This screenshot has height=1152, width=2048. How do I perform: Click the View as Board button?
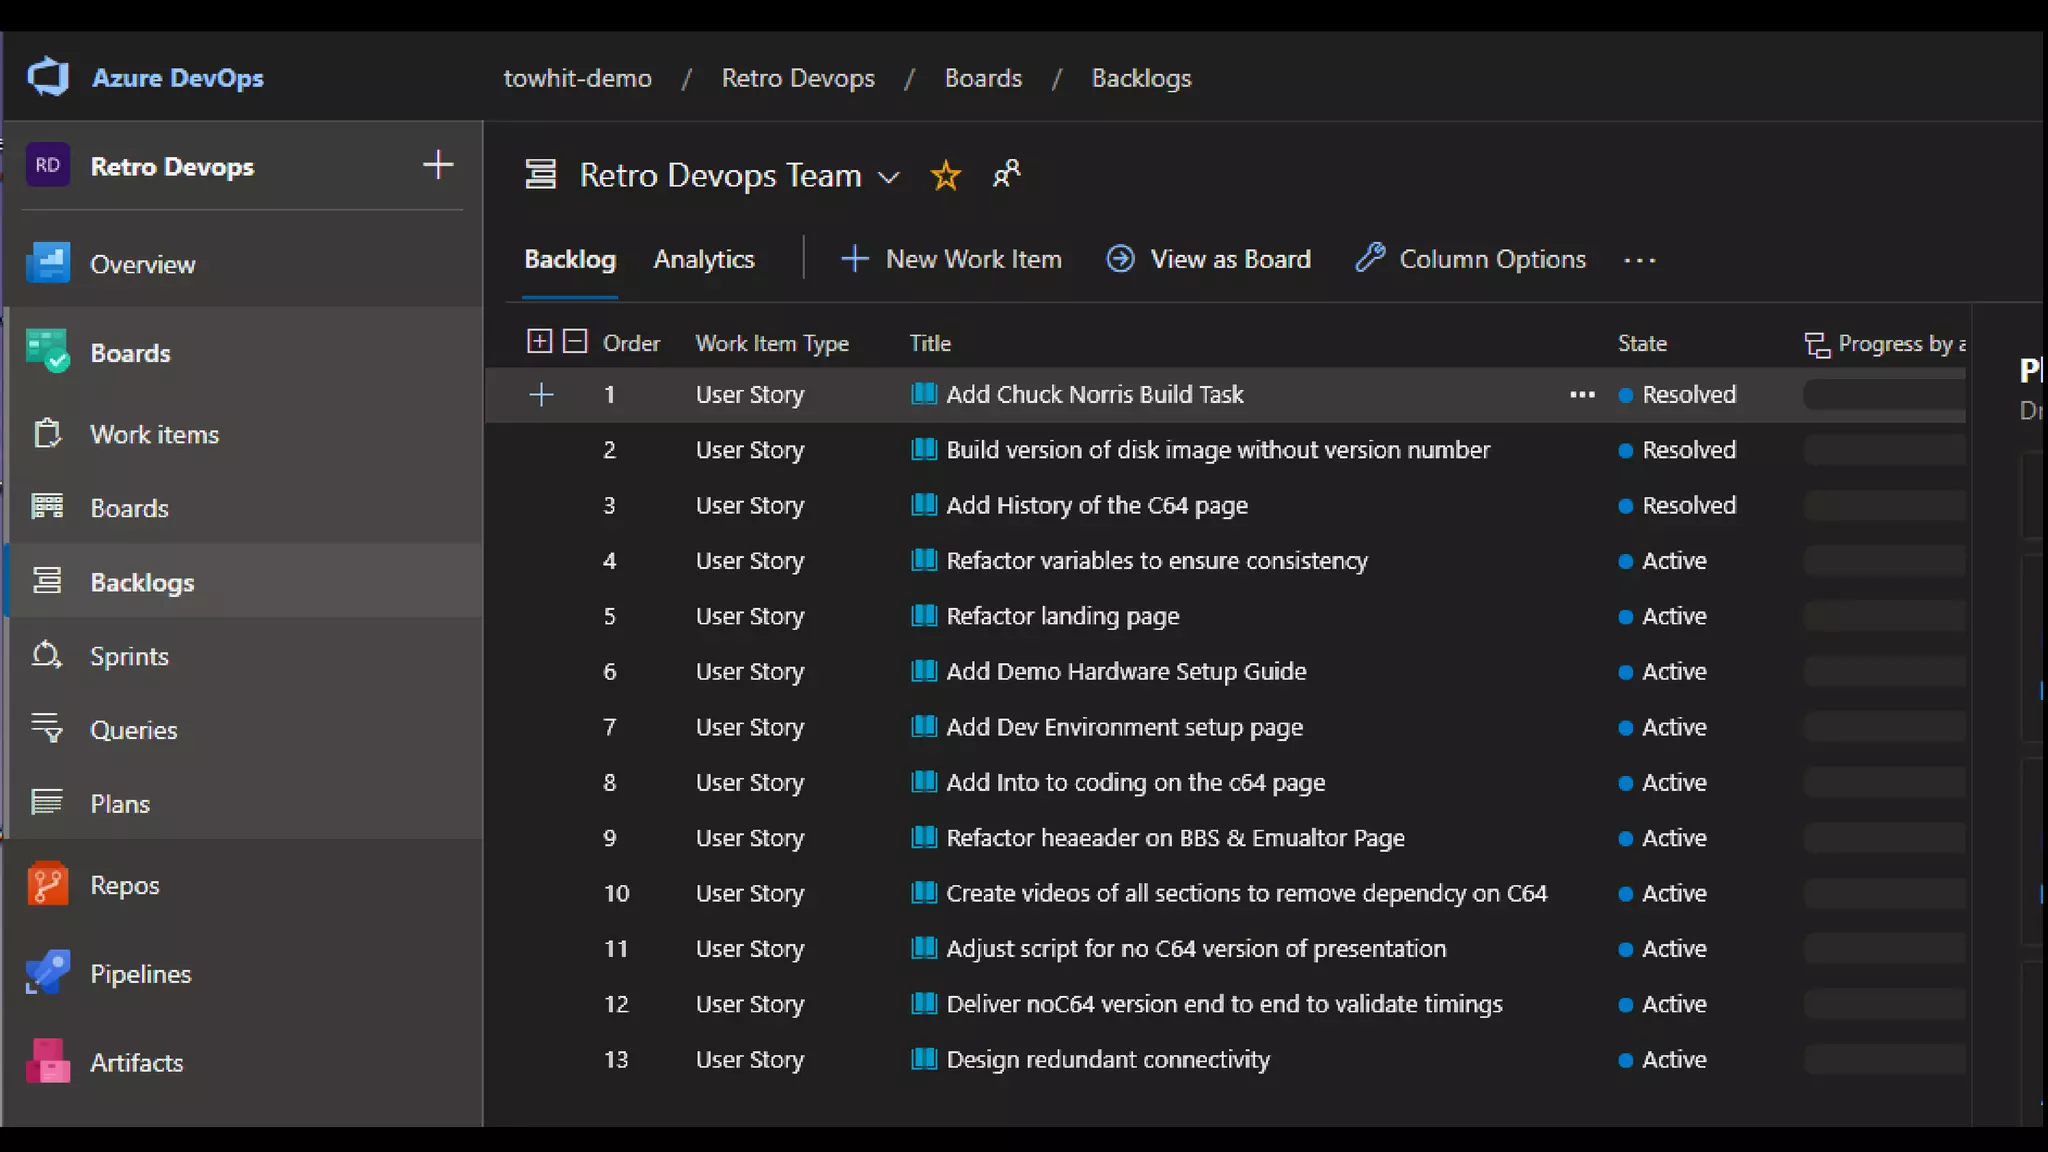coord(1208,260)
